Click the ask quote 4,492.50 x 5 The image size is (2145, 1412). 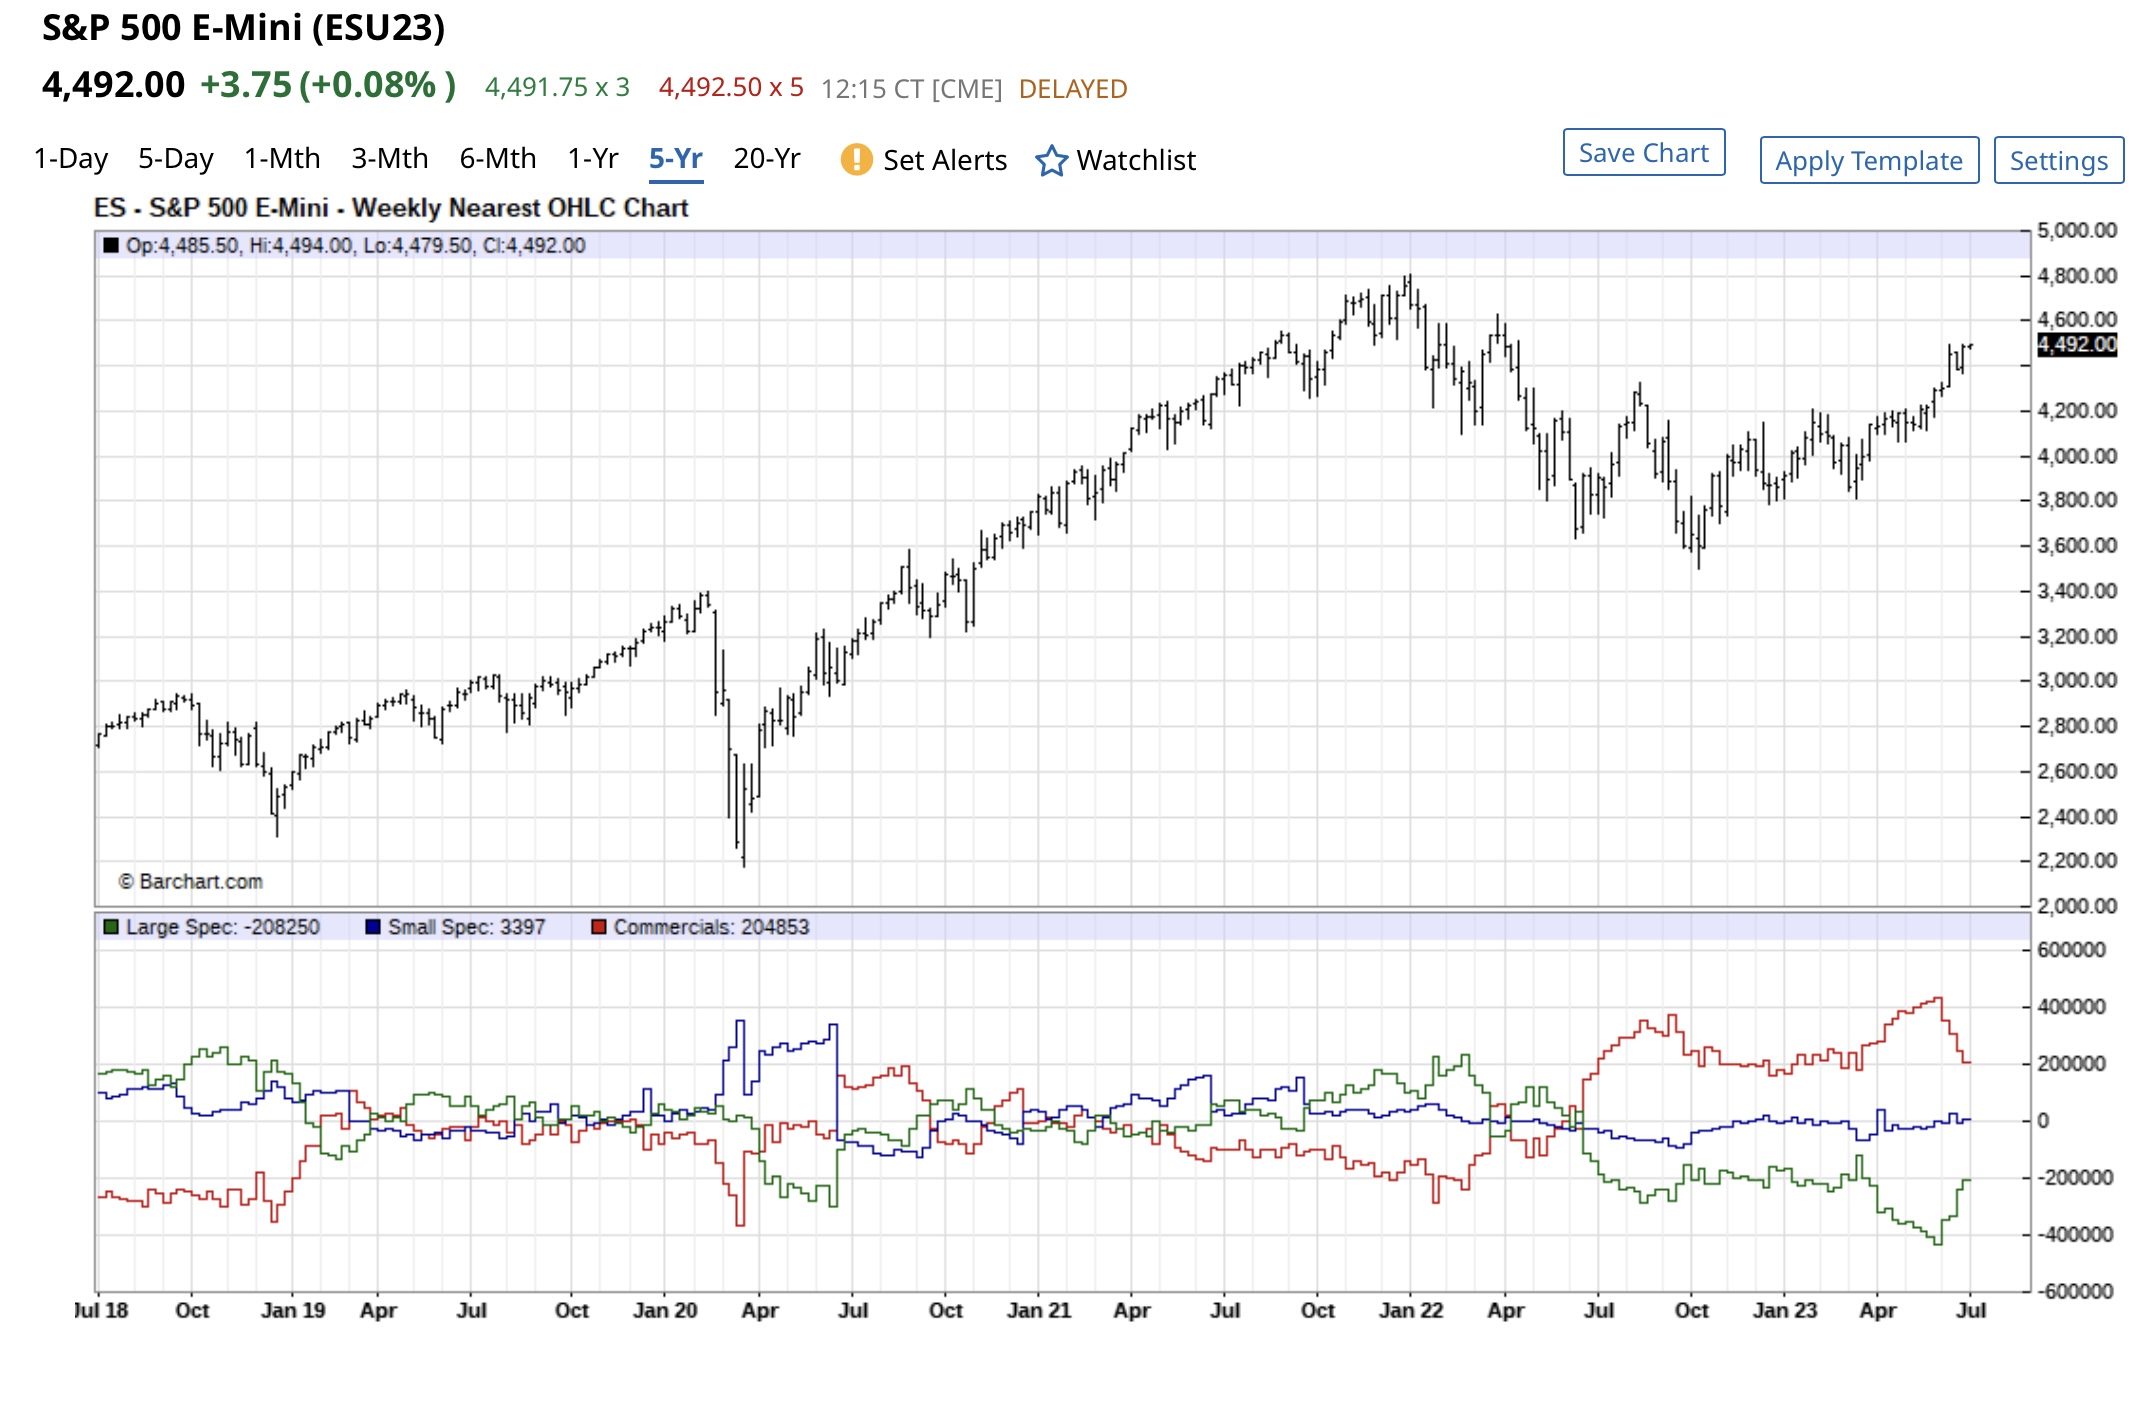[x=731, y=88]
